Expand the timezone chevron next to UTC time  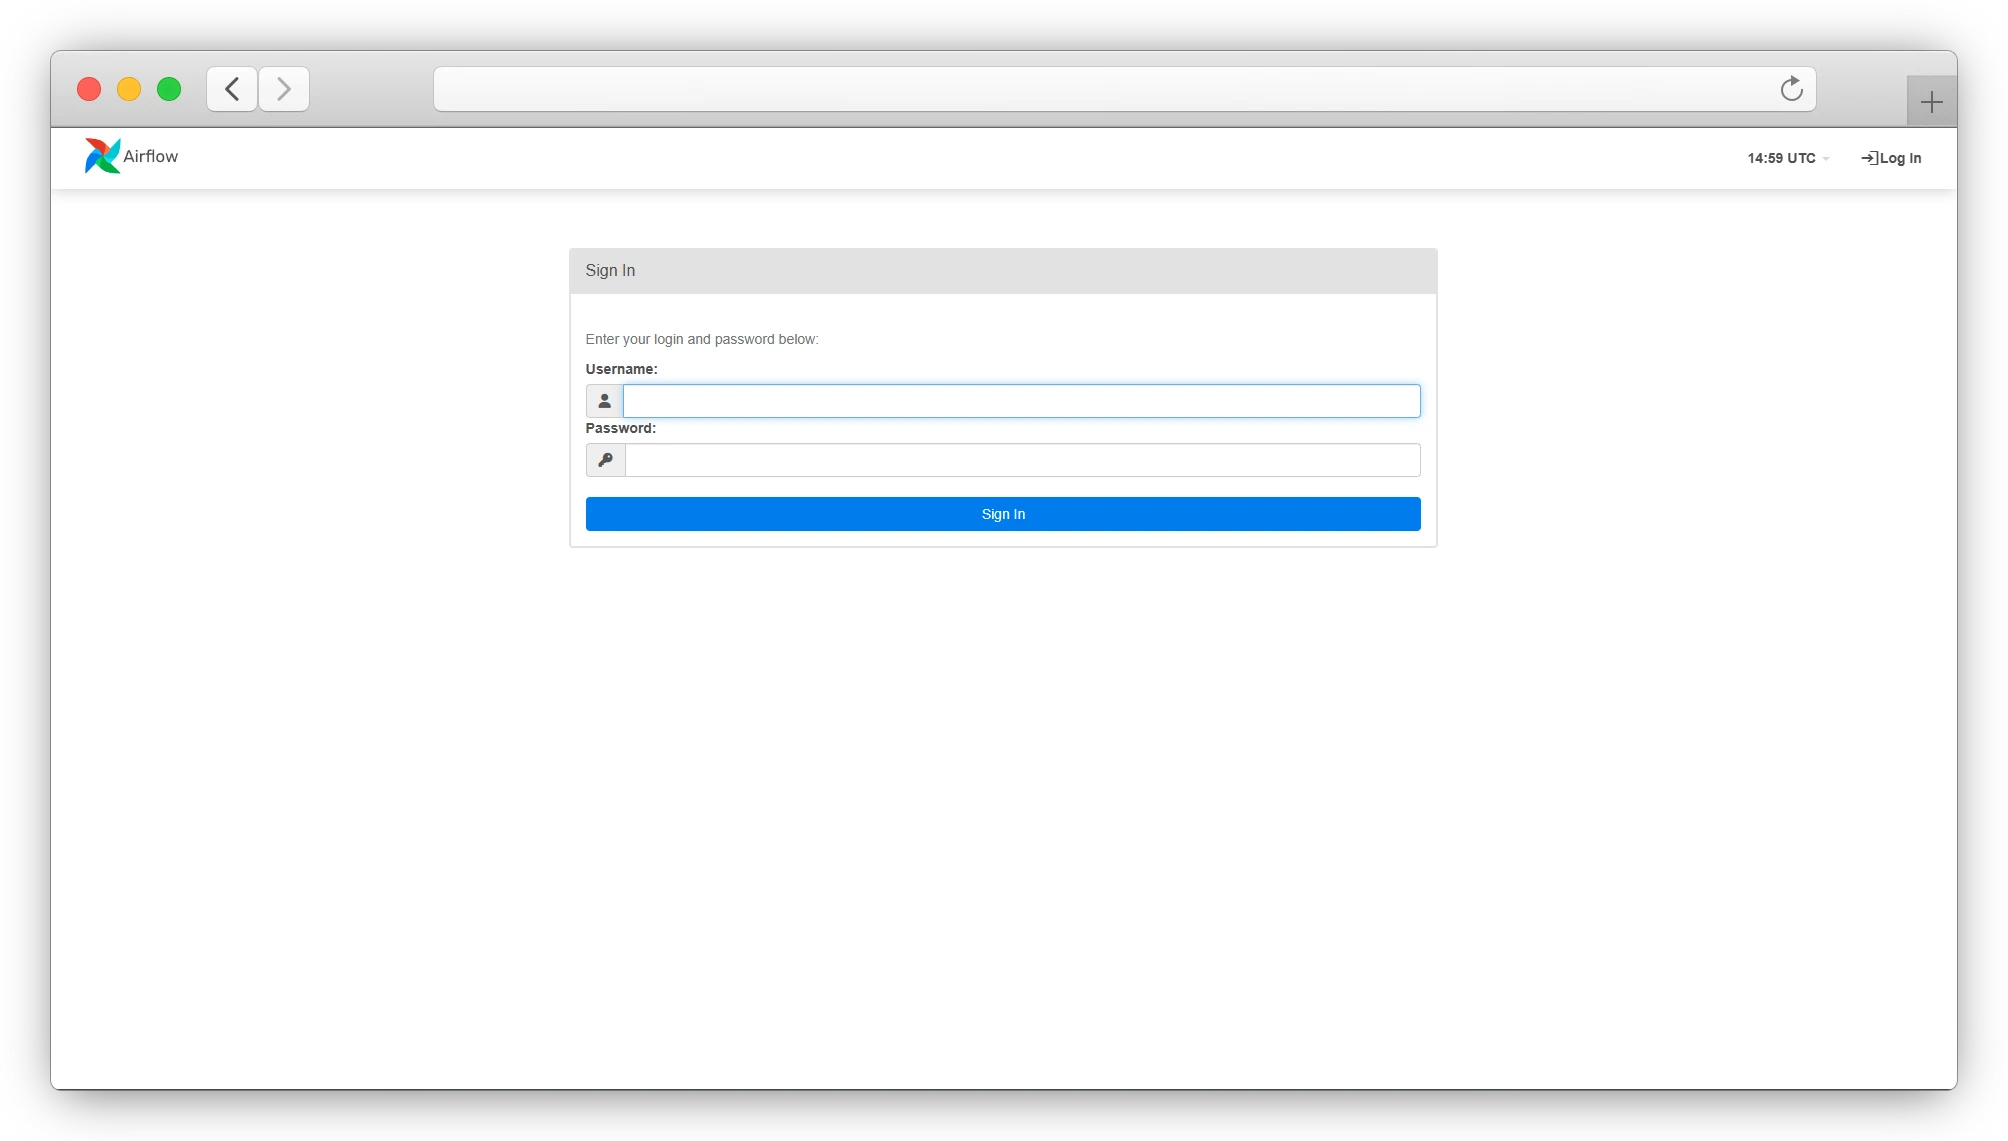coord(1826,158)
